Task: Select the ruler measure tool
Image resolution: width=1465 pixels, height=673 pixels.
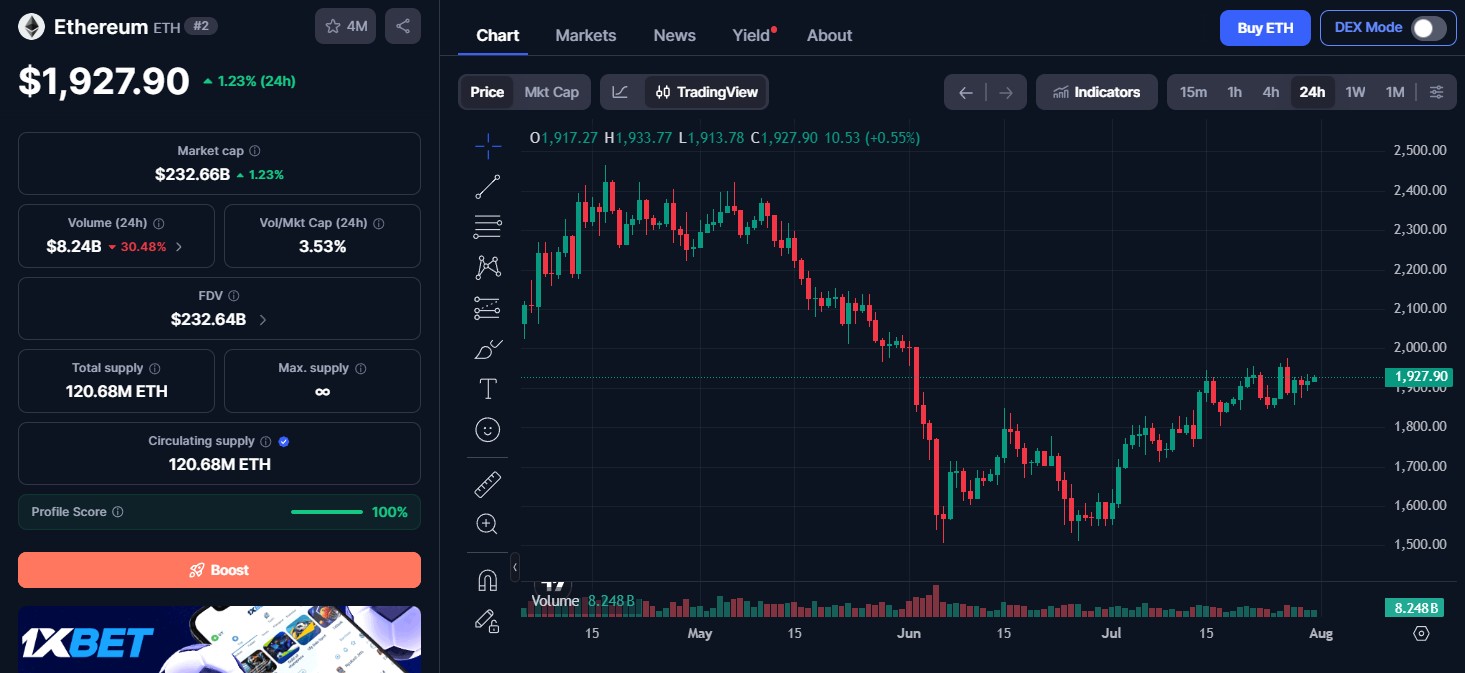Action: coord(488,486)
